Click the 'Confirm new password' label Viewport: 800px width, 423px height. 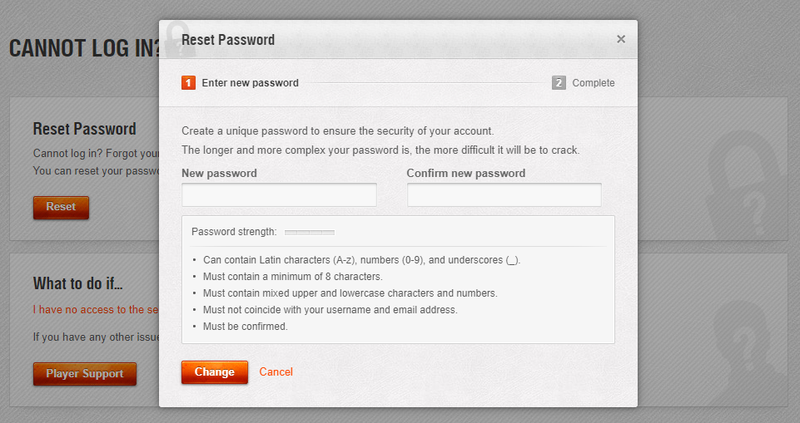click(466, 173)
